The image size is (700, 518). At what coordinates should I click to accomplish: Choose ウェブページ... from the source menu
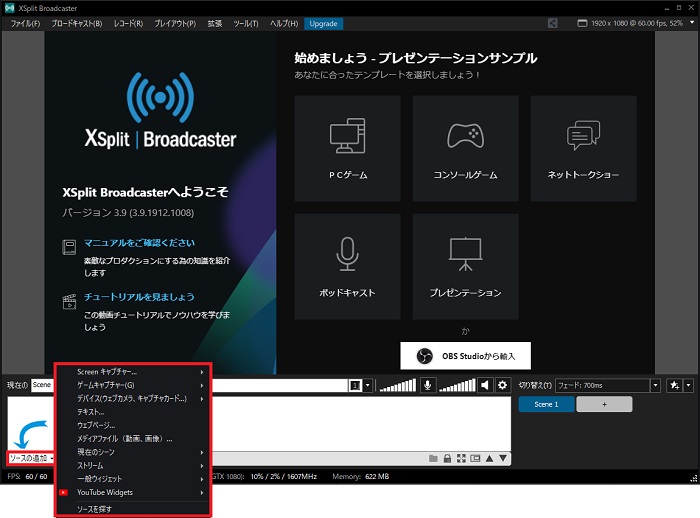click(133, 426)
